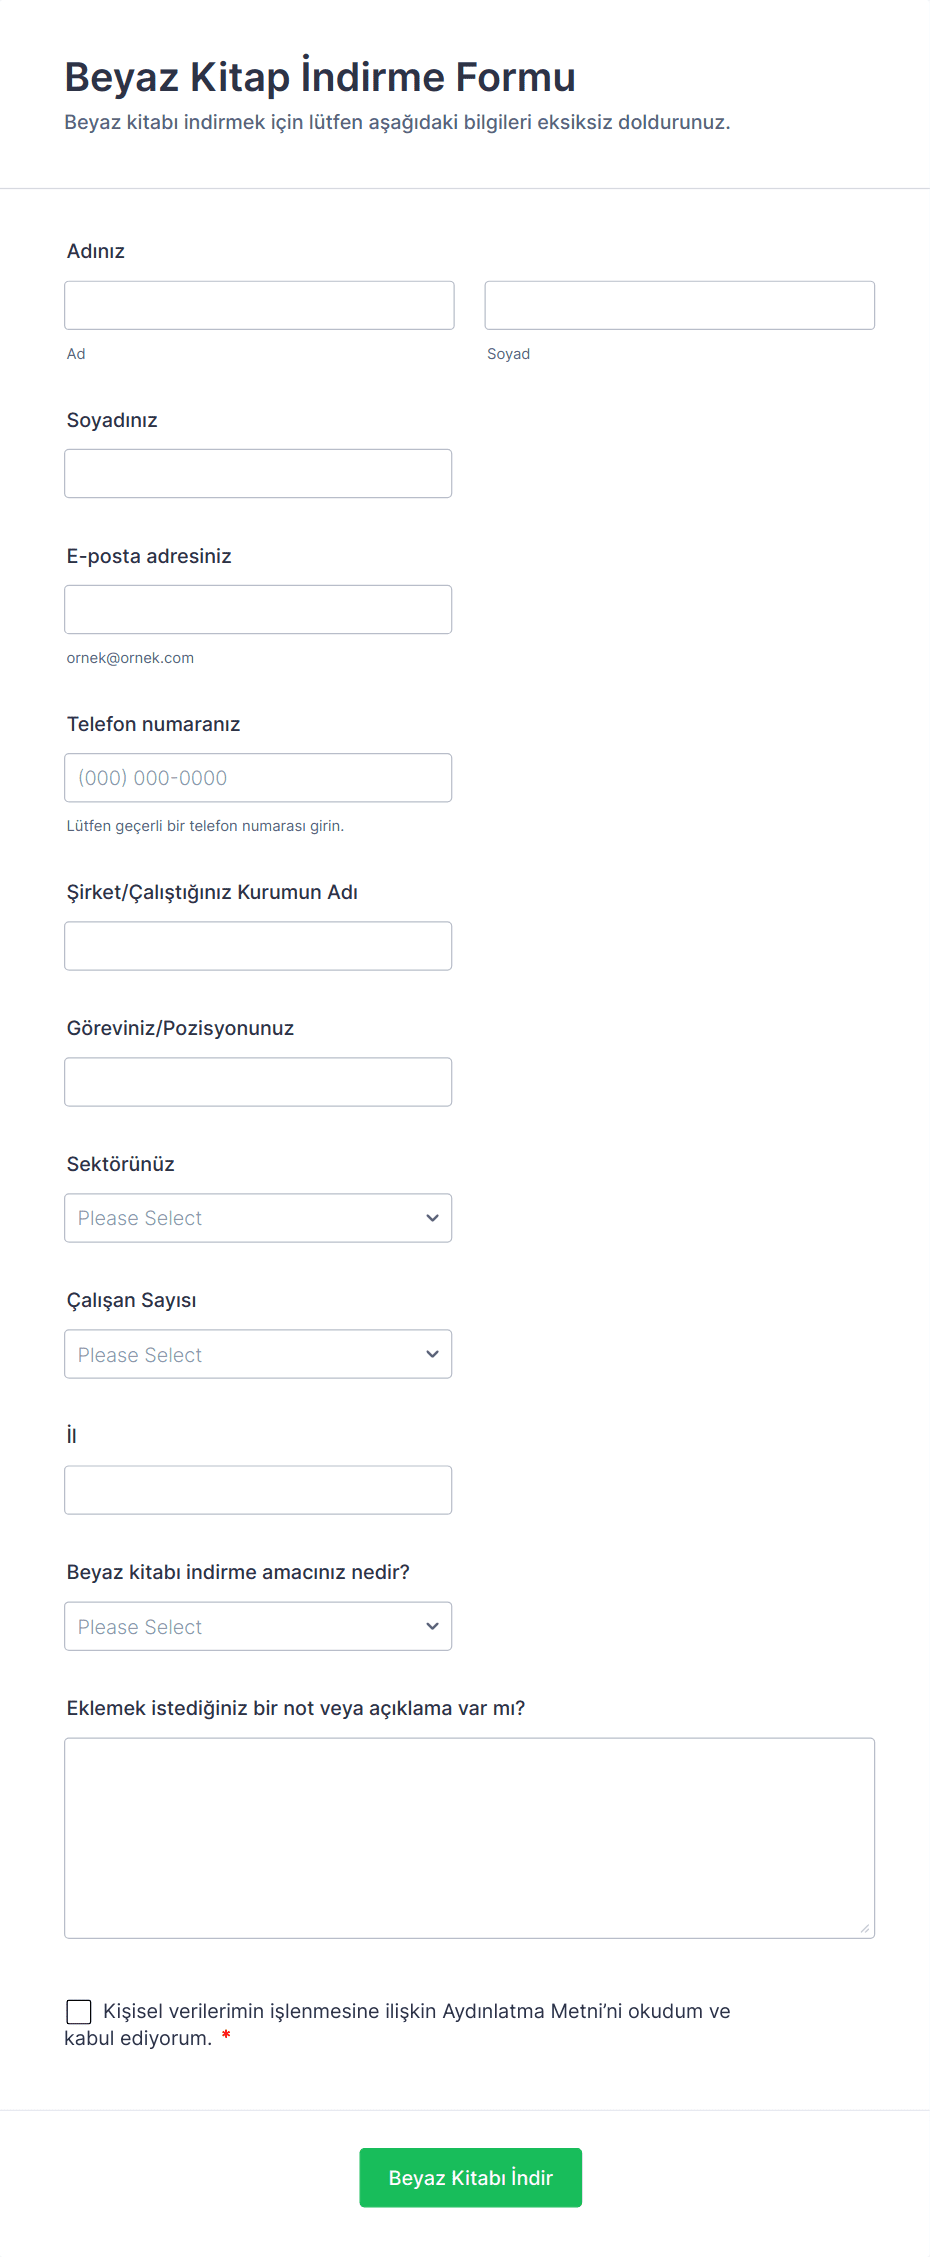The height and width of the screenshot is (2257, 930).
Task: Click the Aydınlatma Metni consent label text
Action: pyautogui.click(x=416, y=2011)
